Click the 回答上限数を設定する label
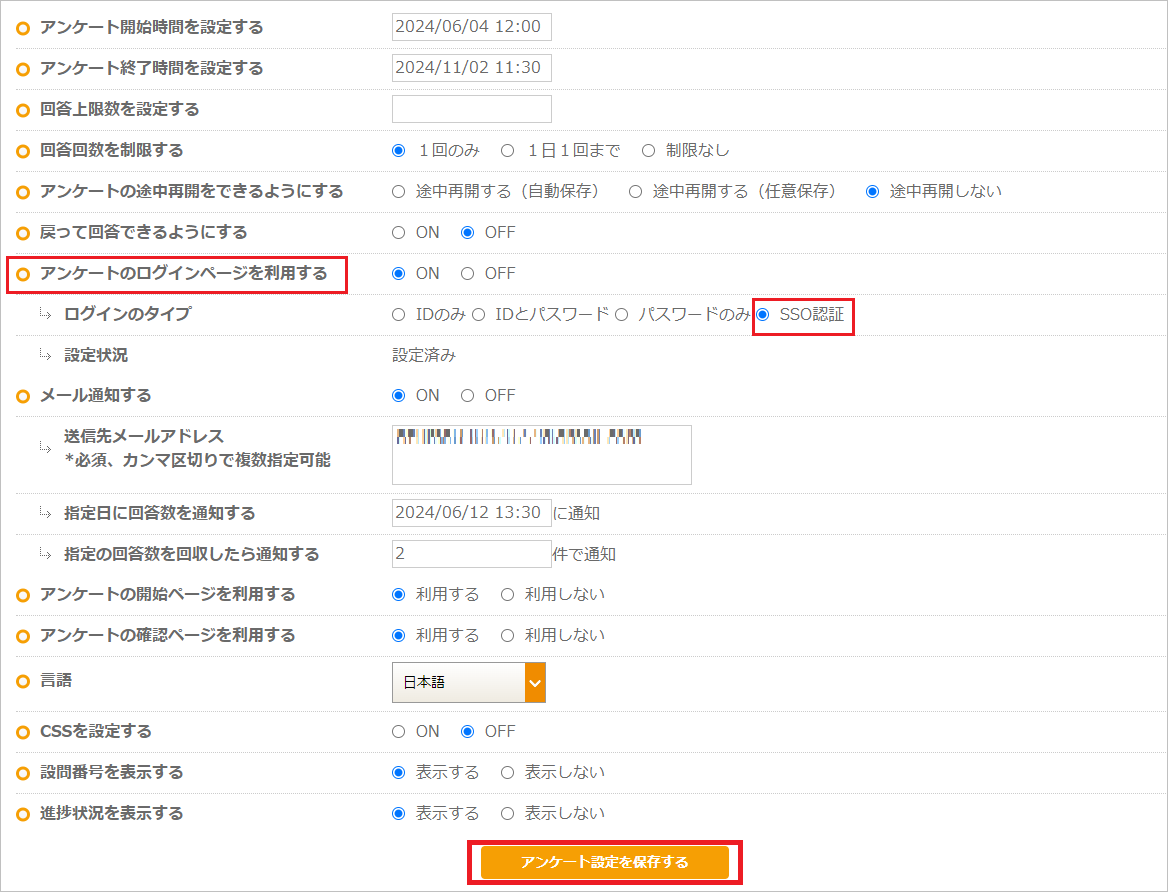The image size is (1168, 892). (x=119, y=109)
